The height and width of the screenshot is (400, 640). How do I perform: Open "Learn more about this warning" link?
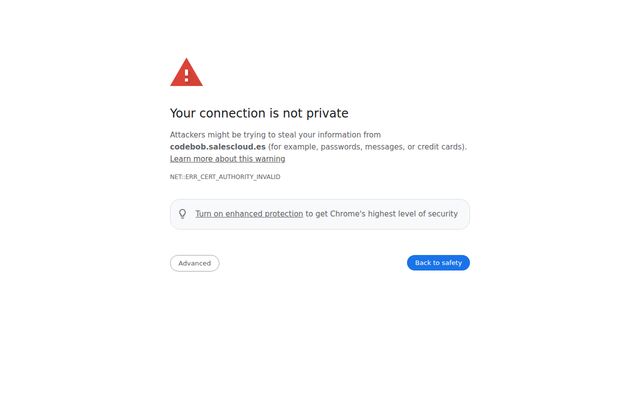(x=227, y=159)
